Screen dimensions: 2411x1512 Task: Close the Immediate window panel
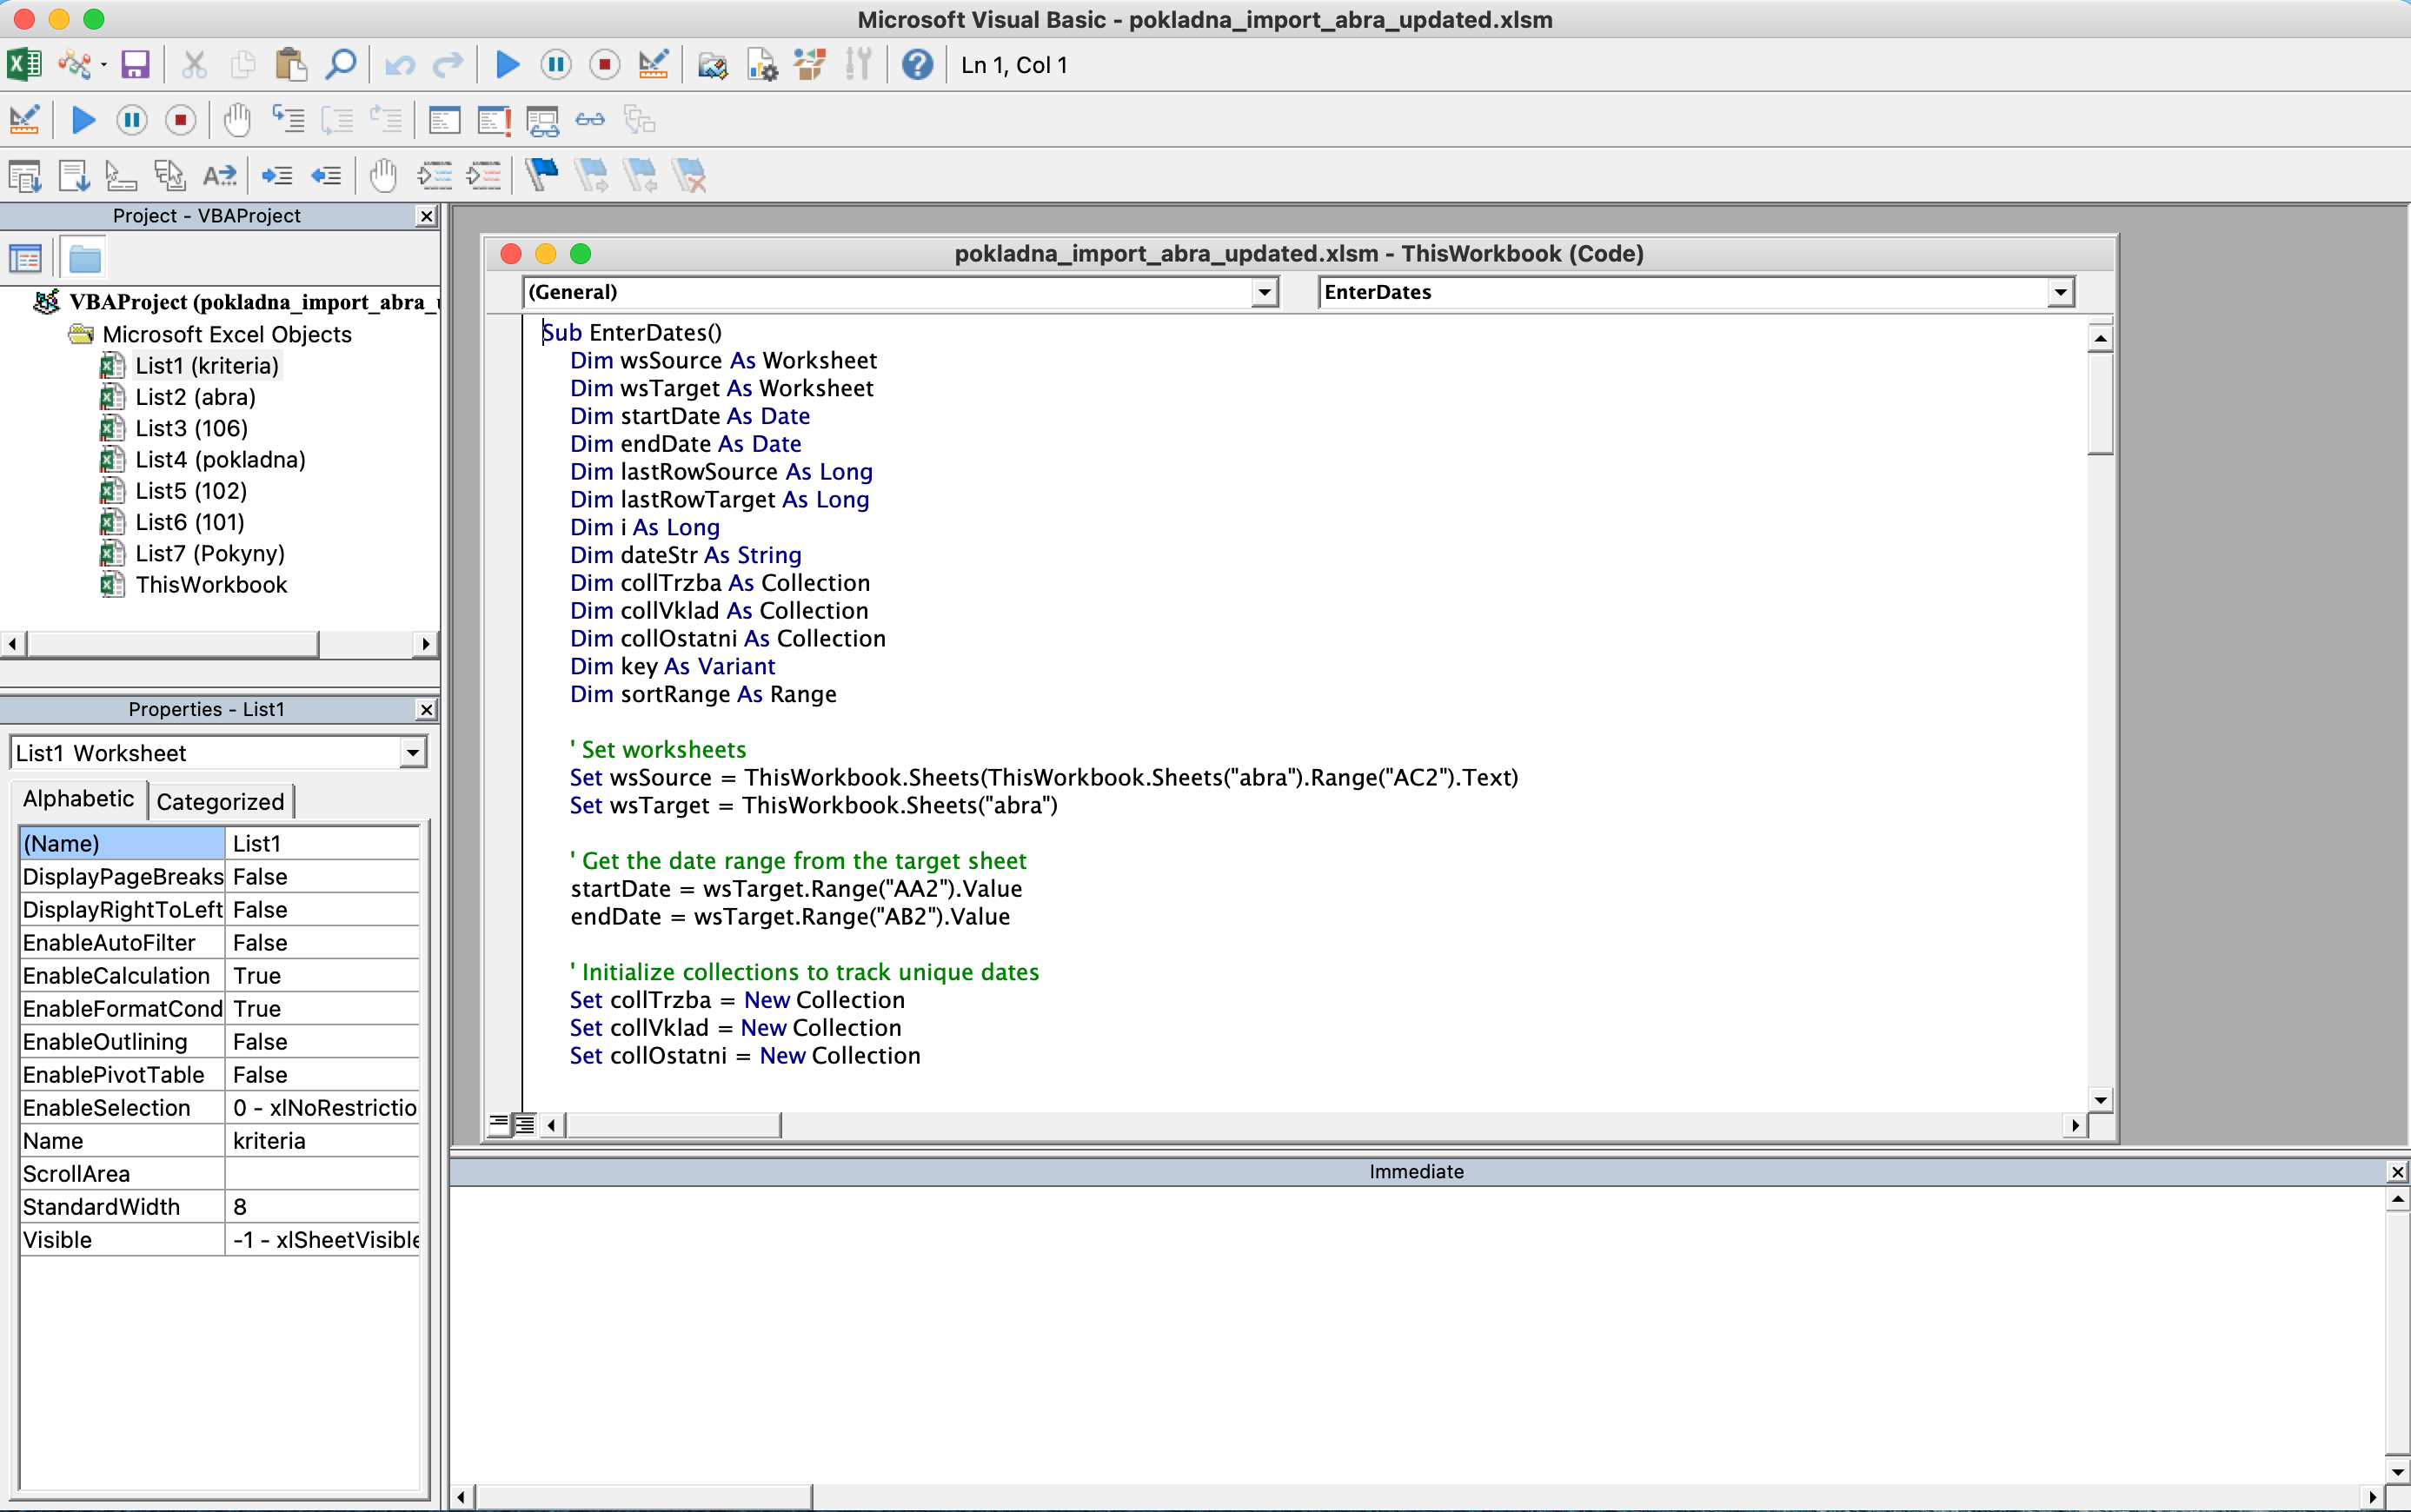pyautogui.click(x=2397, y=1172)
